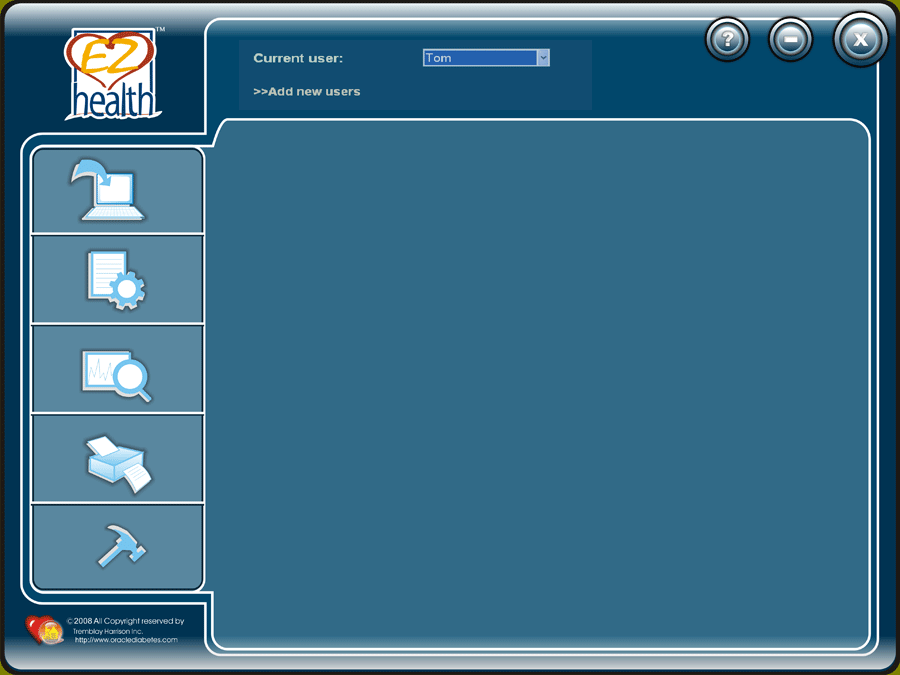
Task: Open the hammer tools icon
Action: [119, 547]
